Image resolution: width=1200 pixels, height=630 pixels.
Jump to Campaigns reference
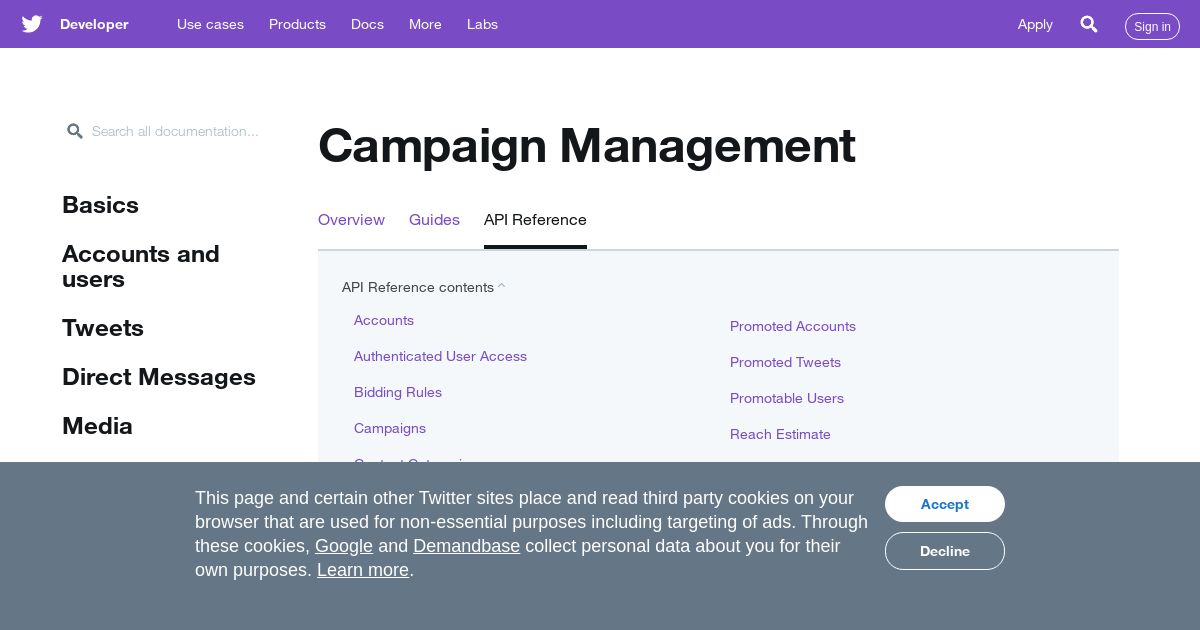(390, 428)
